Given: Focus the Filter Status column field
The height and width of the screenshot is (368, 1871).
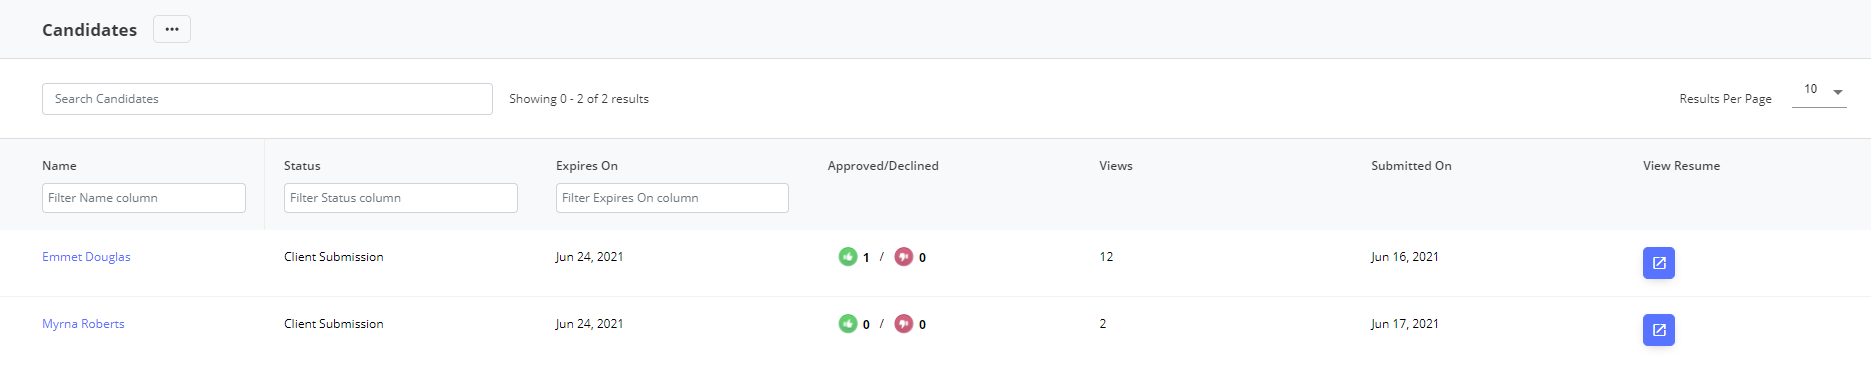Looking at the screenshot, I should click(x=401, y=198).
